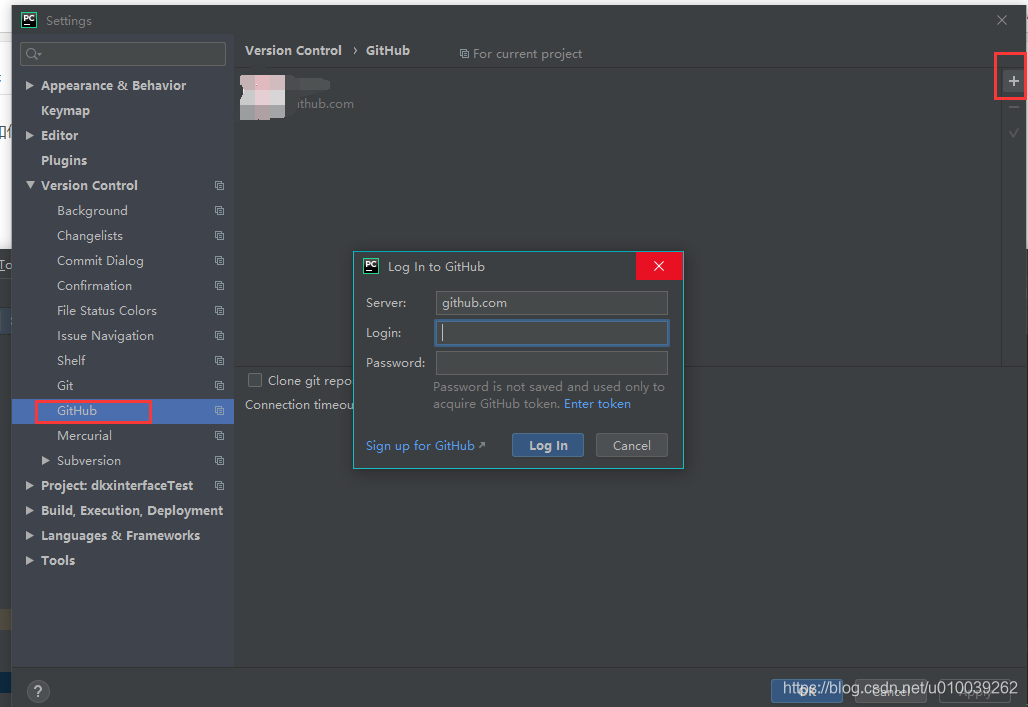Click the remove account minus icon
This screenshot has height=707, width=1028.
[x=1012, y=107]
